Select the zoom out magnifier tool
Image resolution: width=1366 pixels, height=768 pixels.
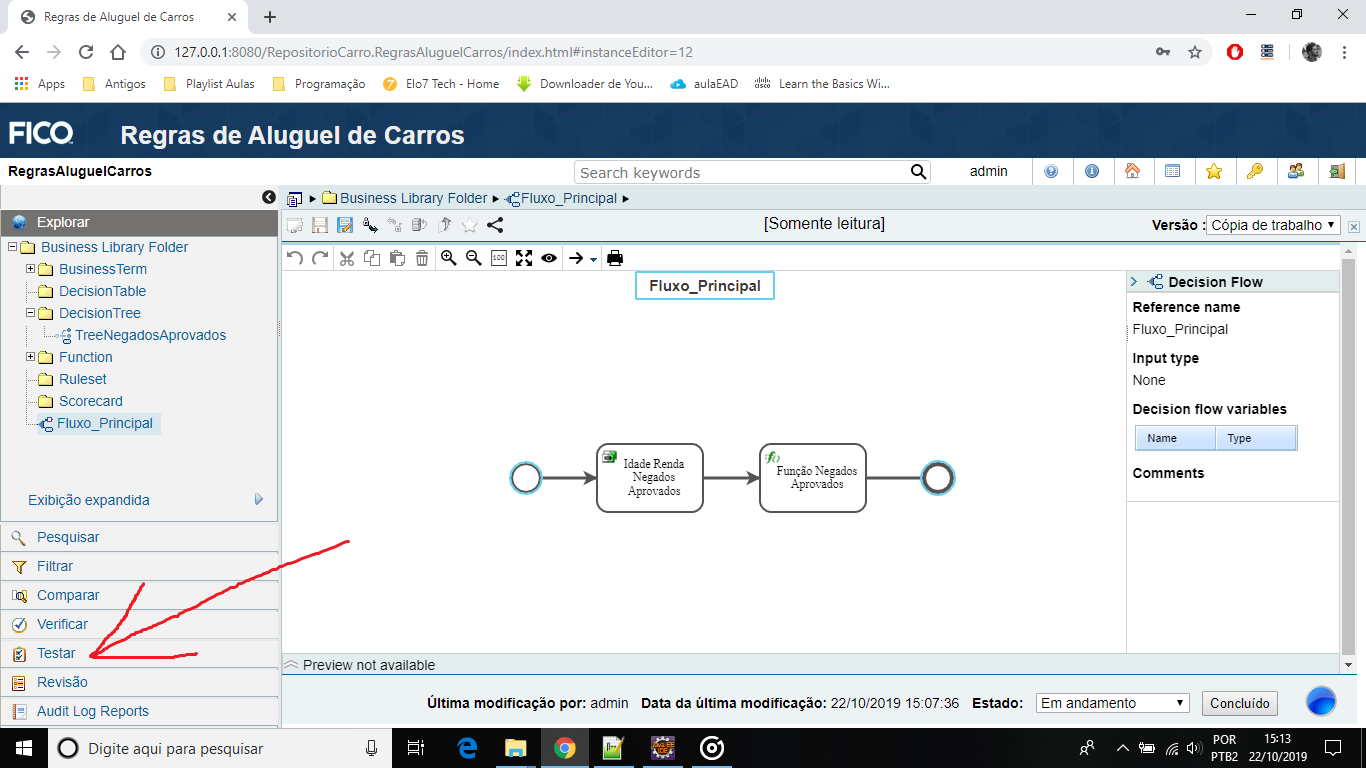click(473, 257)
